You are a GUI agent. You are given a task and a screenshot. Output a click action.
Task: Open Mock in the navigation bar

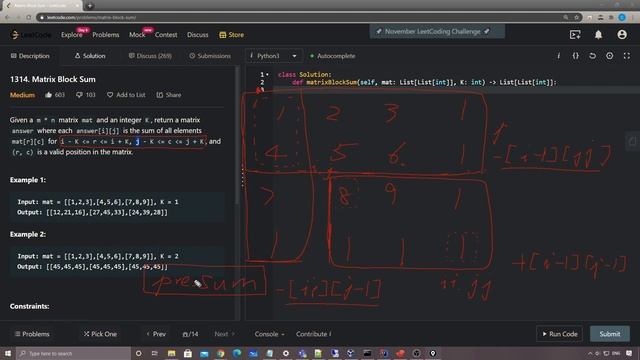[x=137, y=35]
